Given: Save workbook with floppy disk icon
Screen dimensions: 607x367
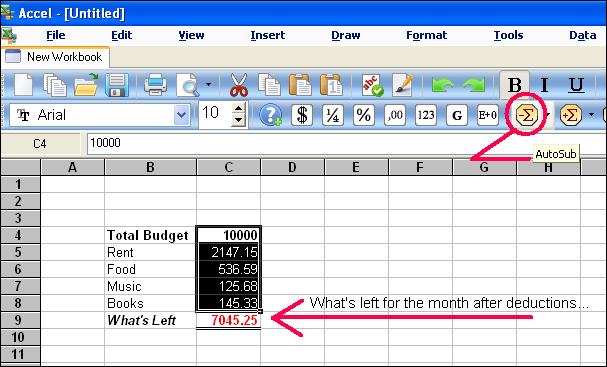Looking at the screenshot, I should click(117, 84).
